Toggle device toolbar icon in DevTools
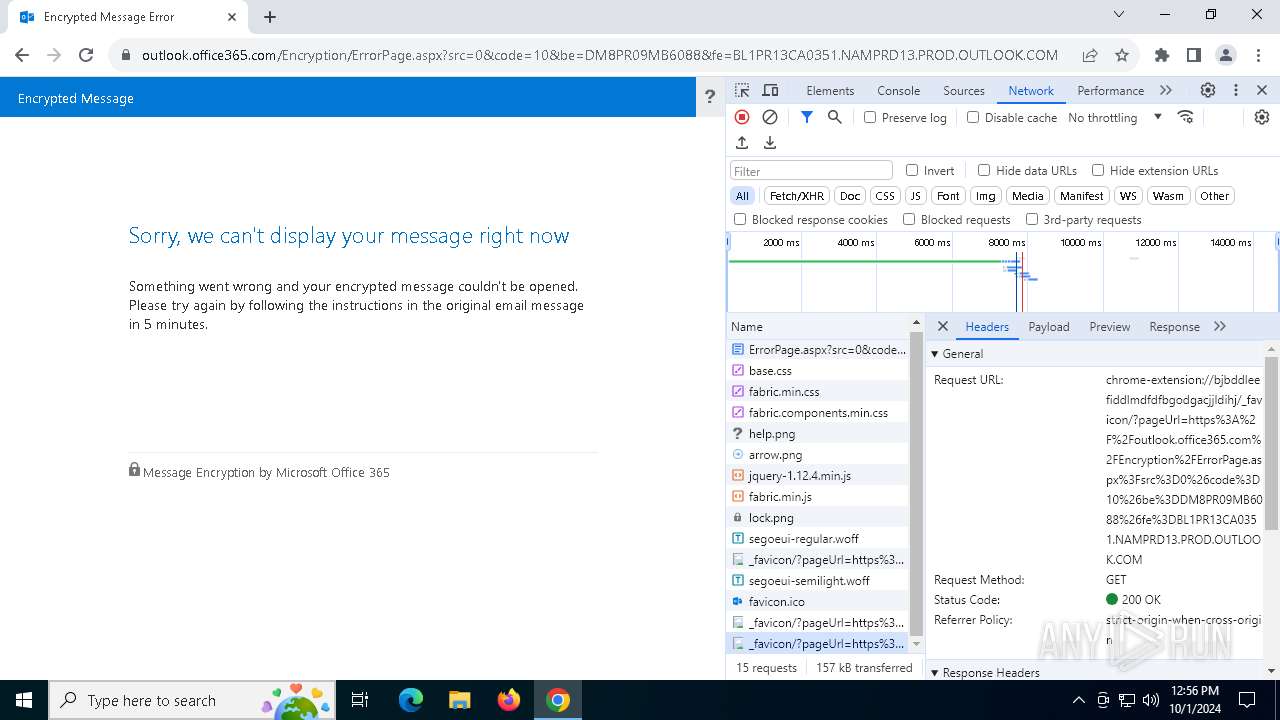The width and height of the screenshot is (1280, 720). (x=770, y=90)
